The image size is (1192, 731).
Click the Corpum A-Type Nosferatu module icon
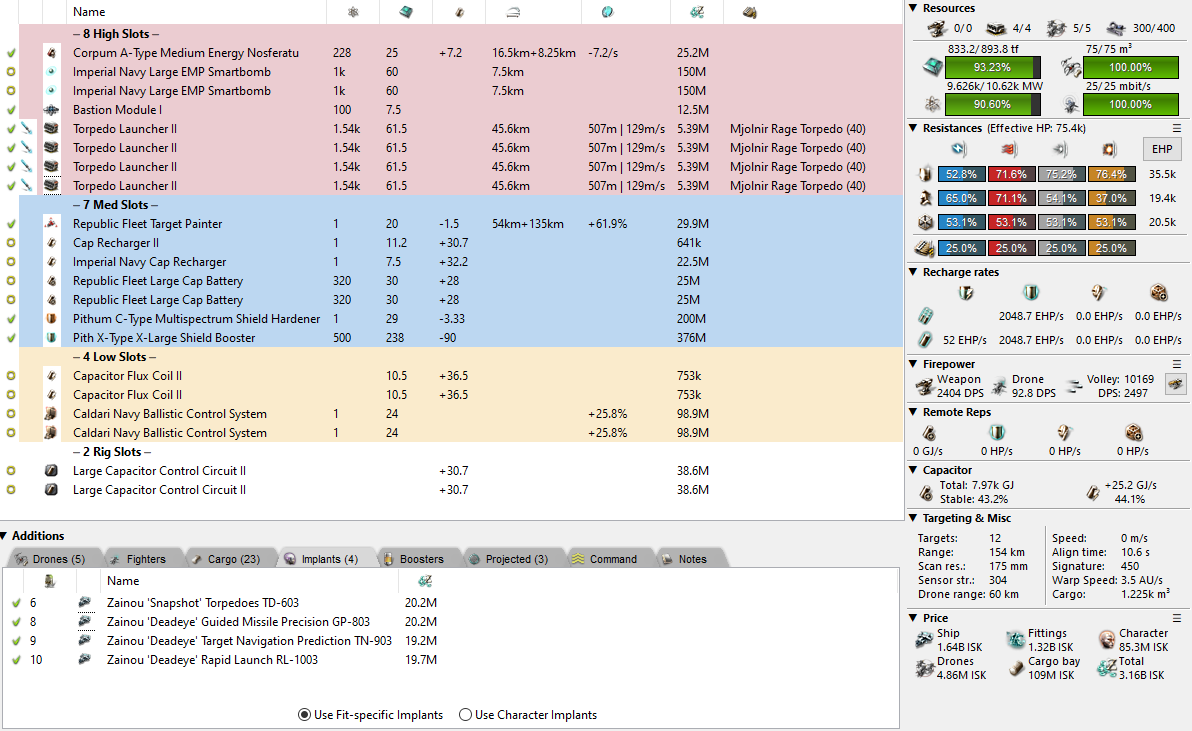pyautogui.click(x=52, y=53)
